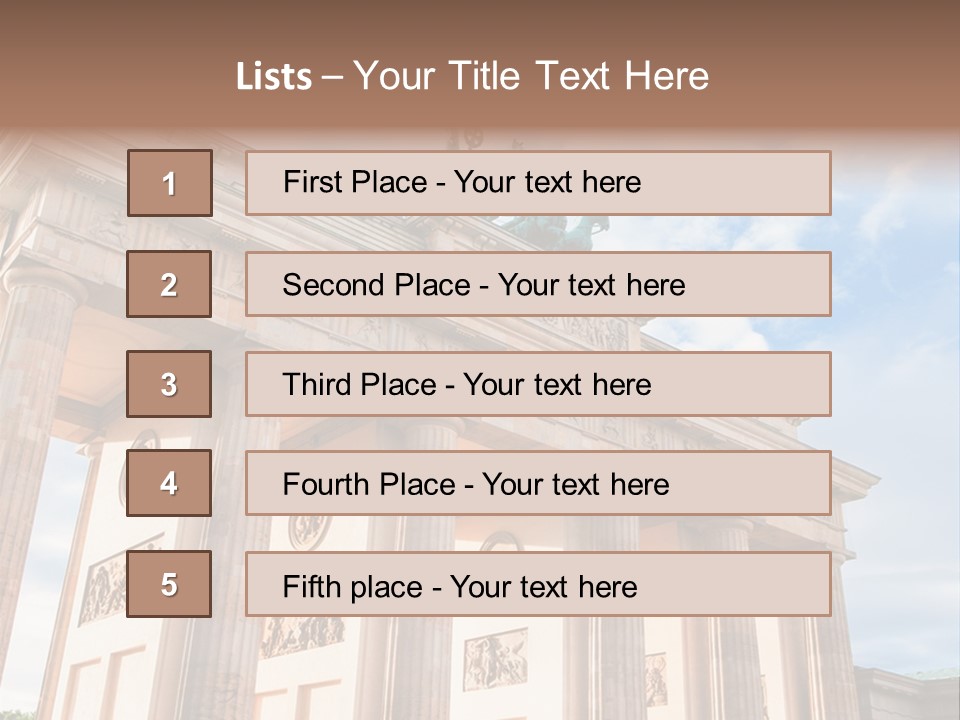Select the Second Place text box
This screenshot has width=960, height=720.
point(538,284)
